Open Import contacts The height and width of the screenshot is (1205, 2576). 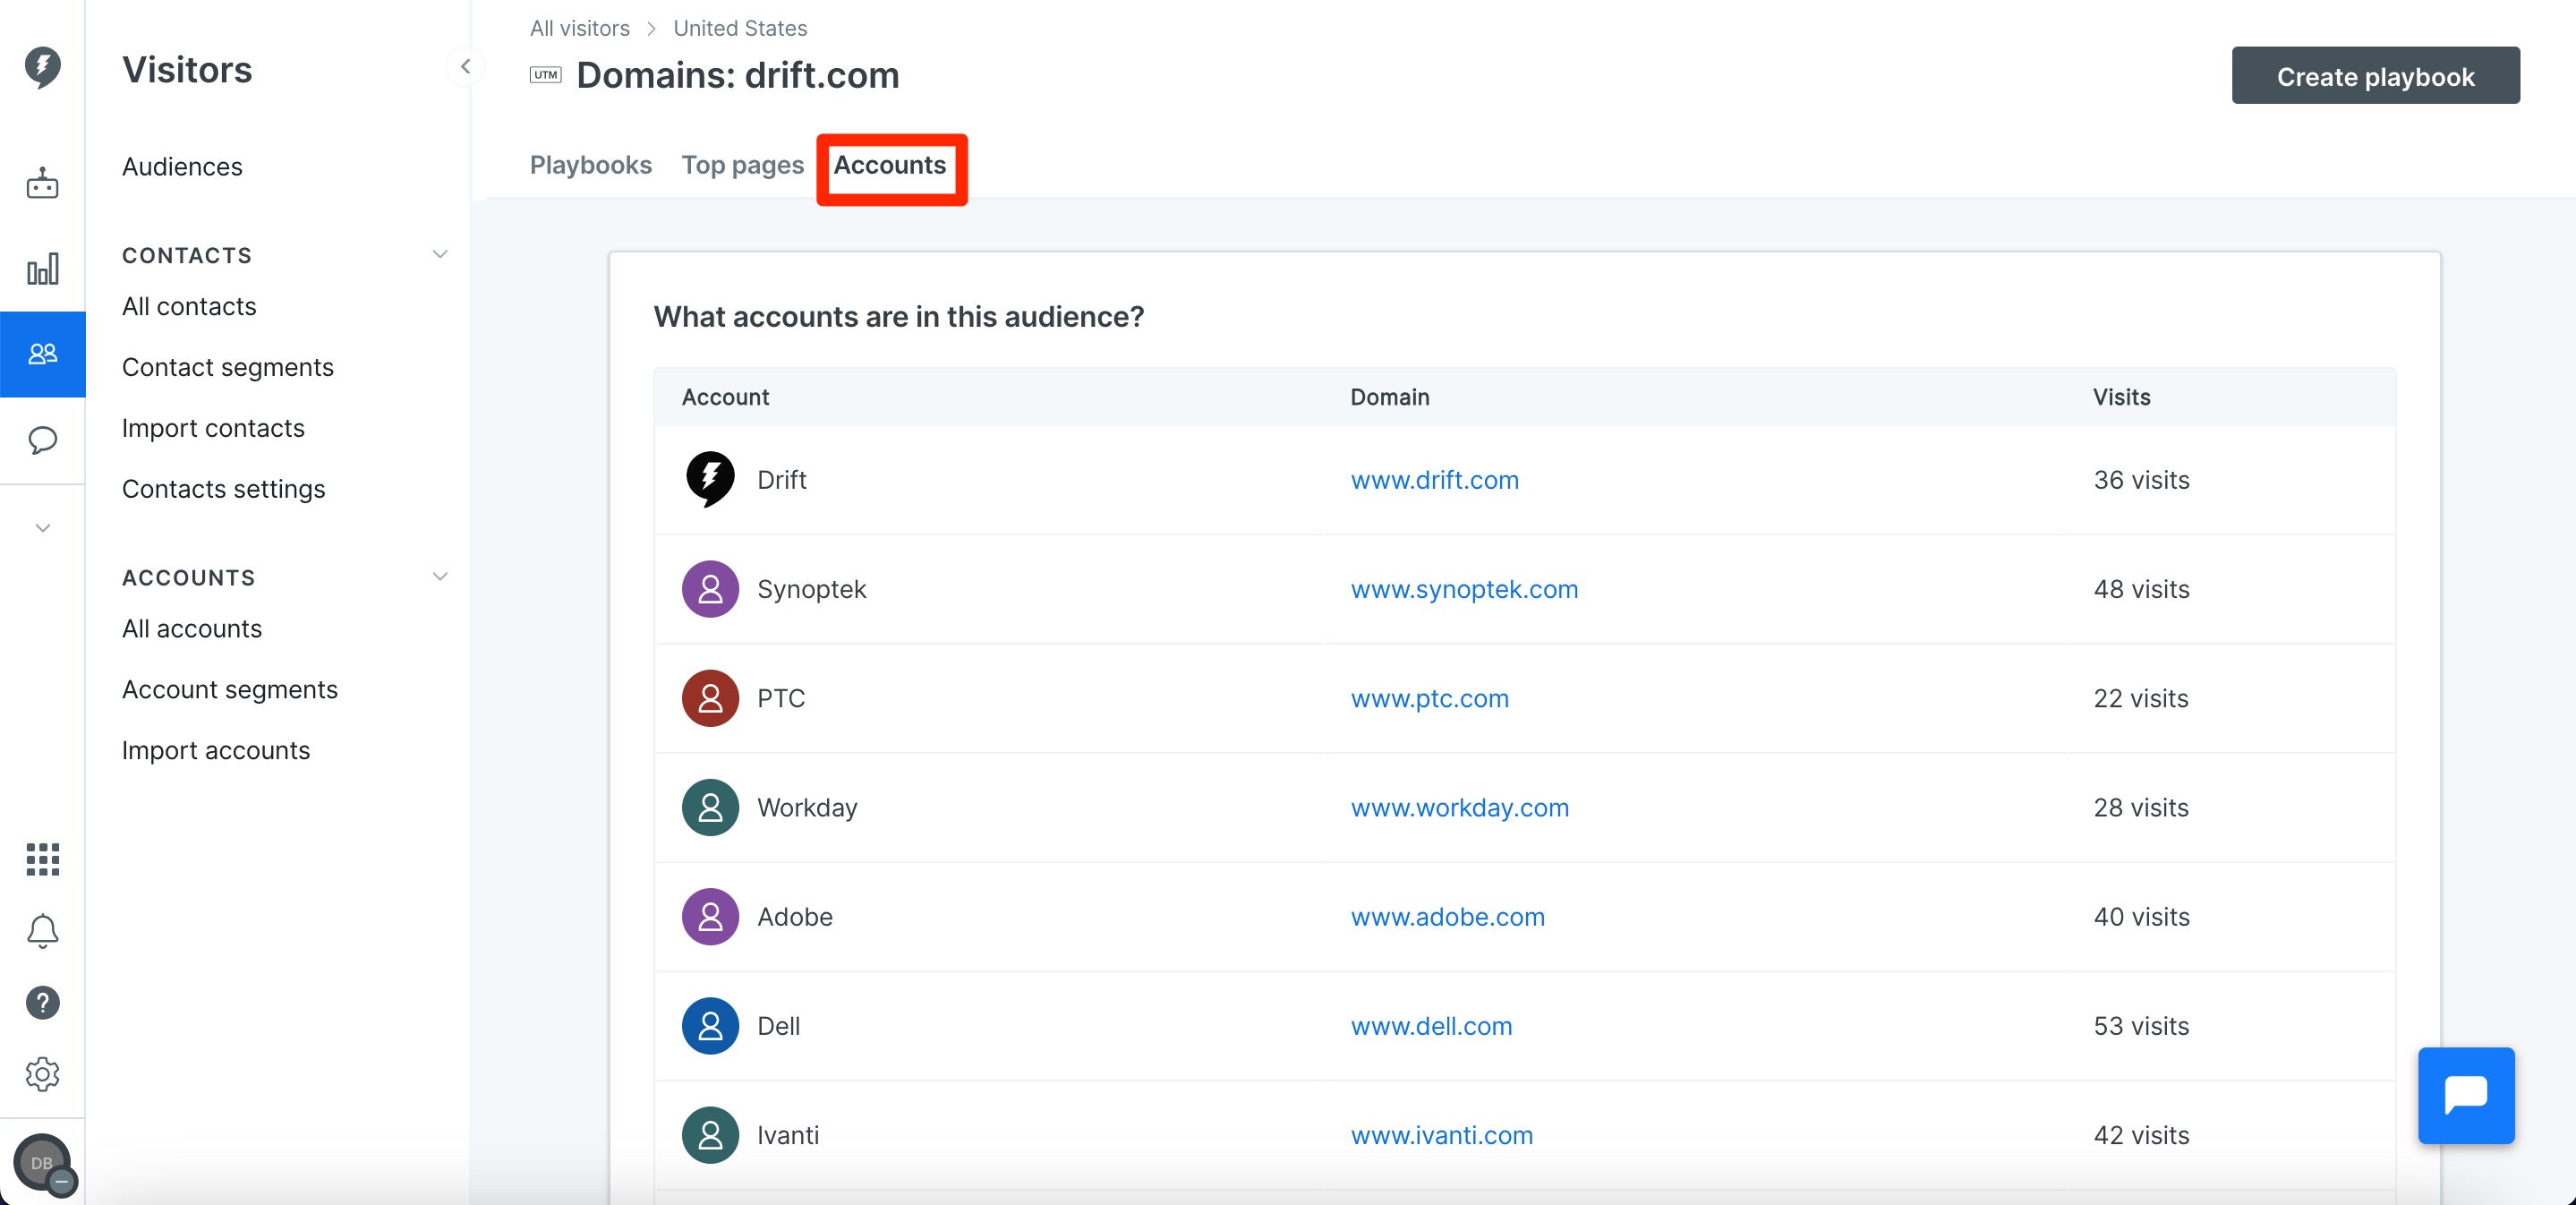pyautogui.click(x=213, y=427)
